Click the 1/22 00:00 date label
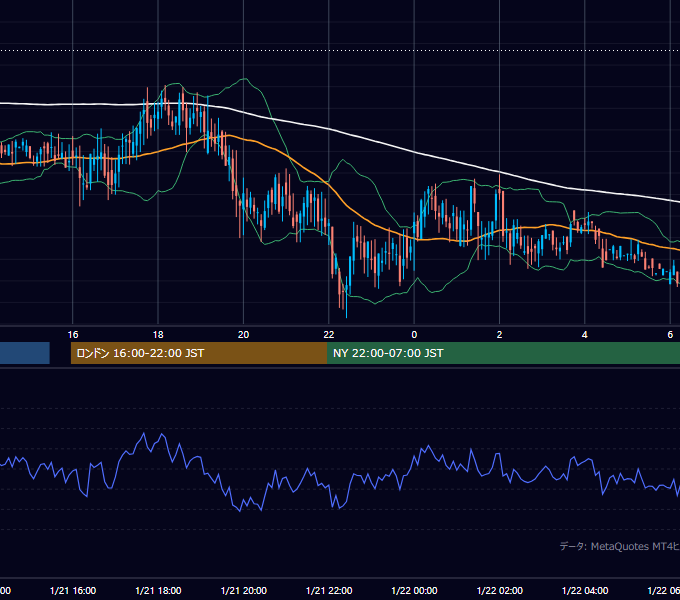This screenshot has height=600, width=680. click(414, 590)
